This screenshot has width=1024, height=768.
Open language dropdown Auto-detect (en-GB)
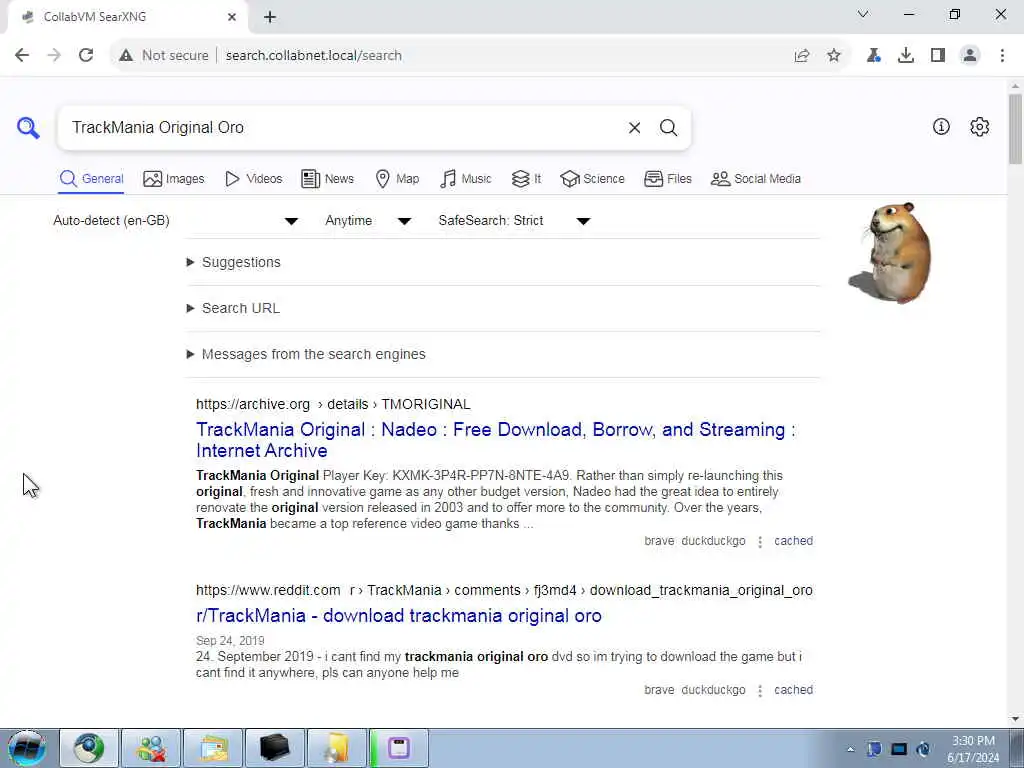176,221
